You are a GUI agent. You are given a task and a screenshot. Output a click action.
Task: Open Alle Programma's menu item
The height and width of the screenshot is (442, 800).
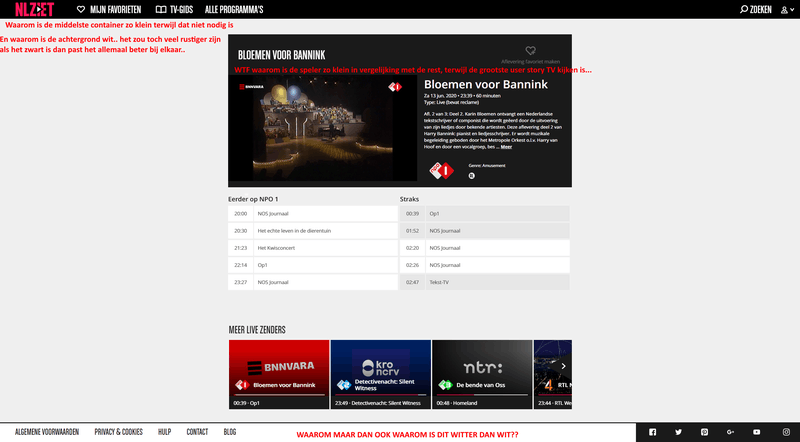click(x=234, y=9)
